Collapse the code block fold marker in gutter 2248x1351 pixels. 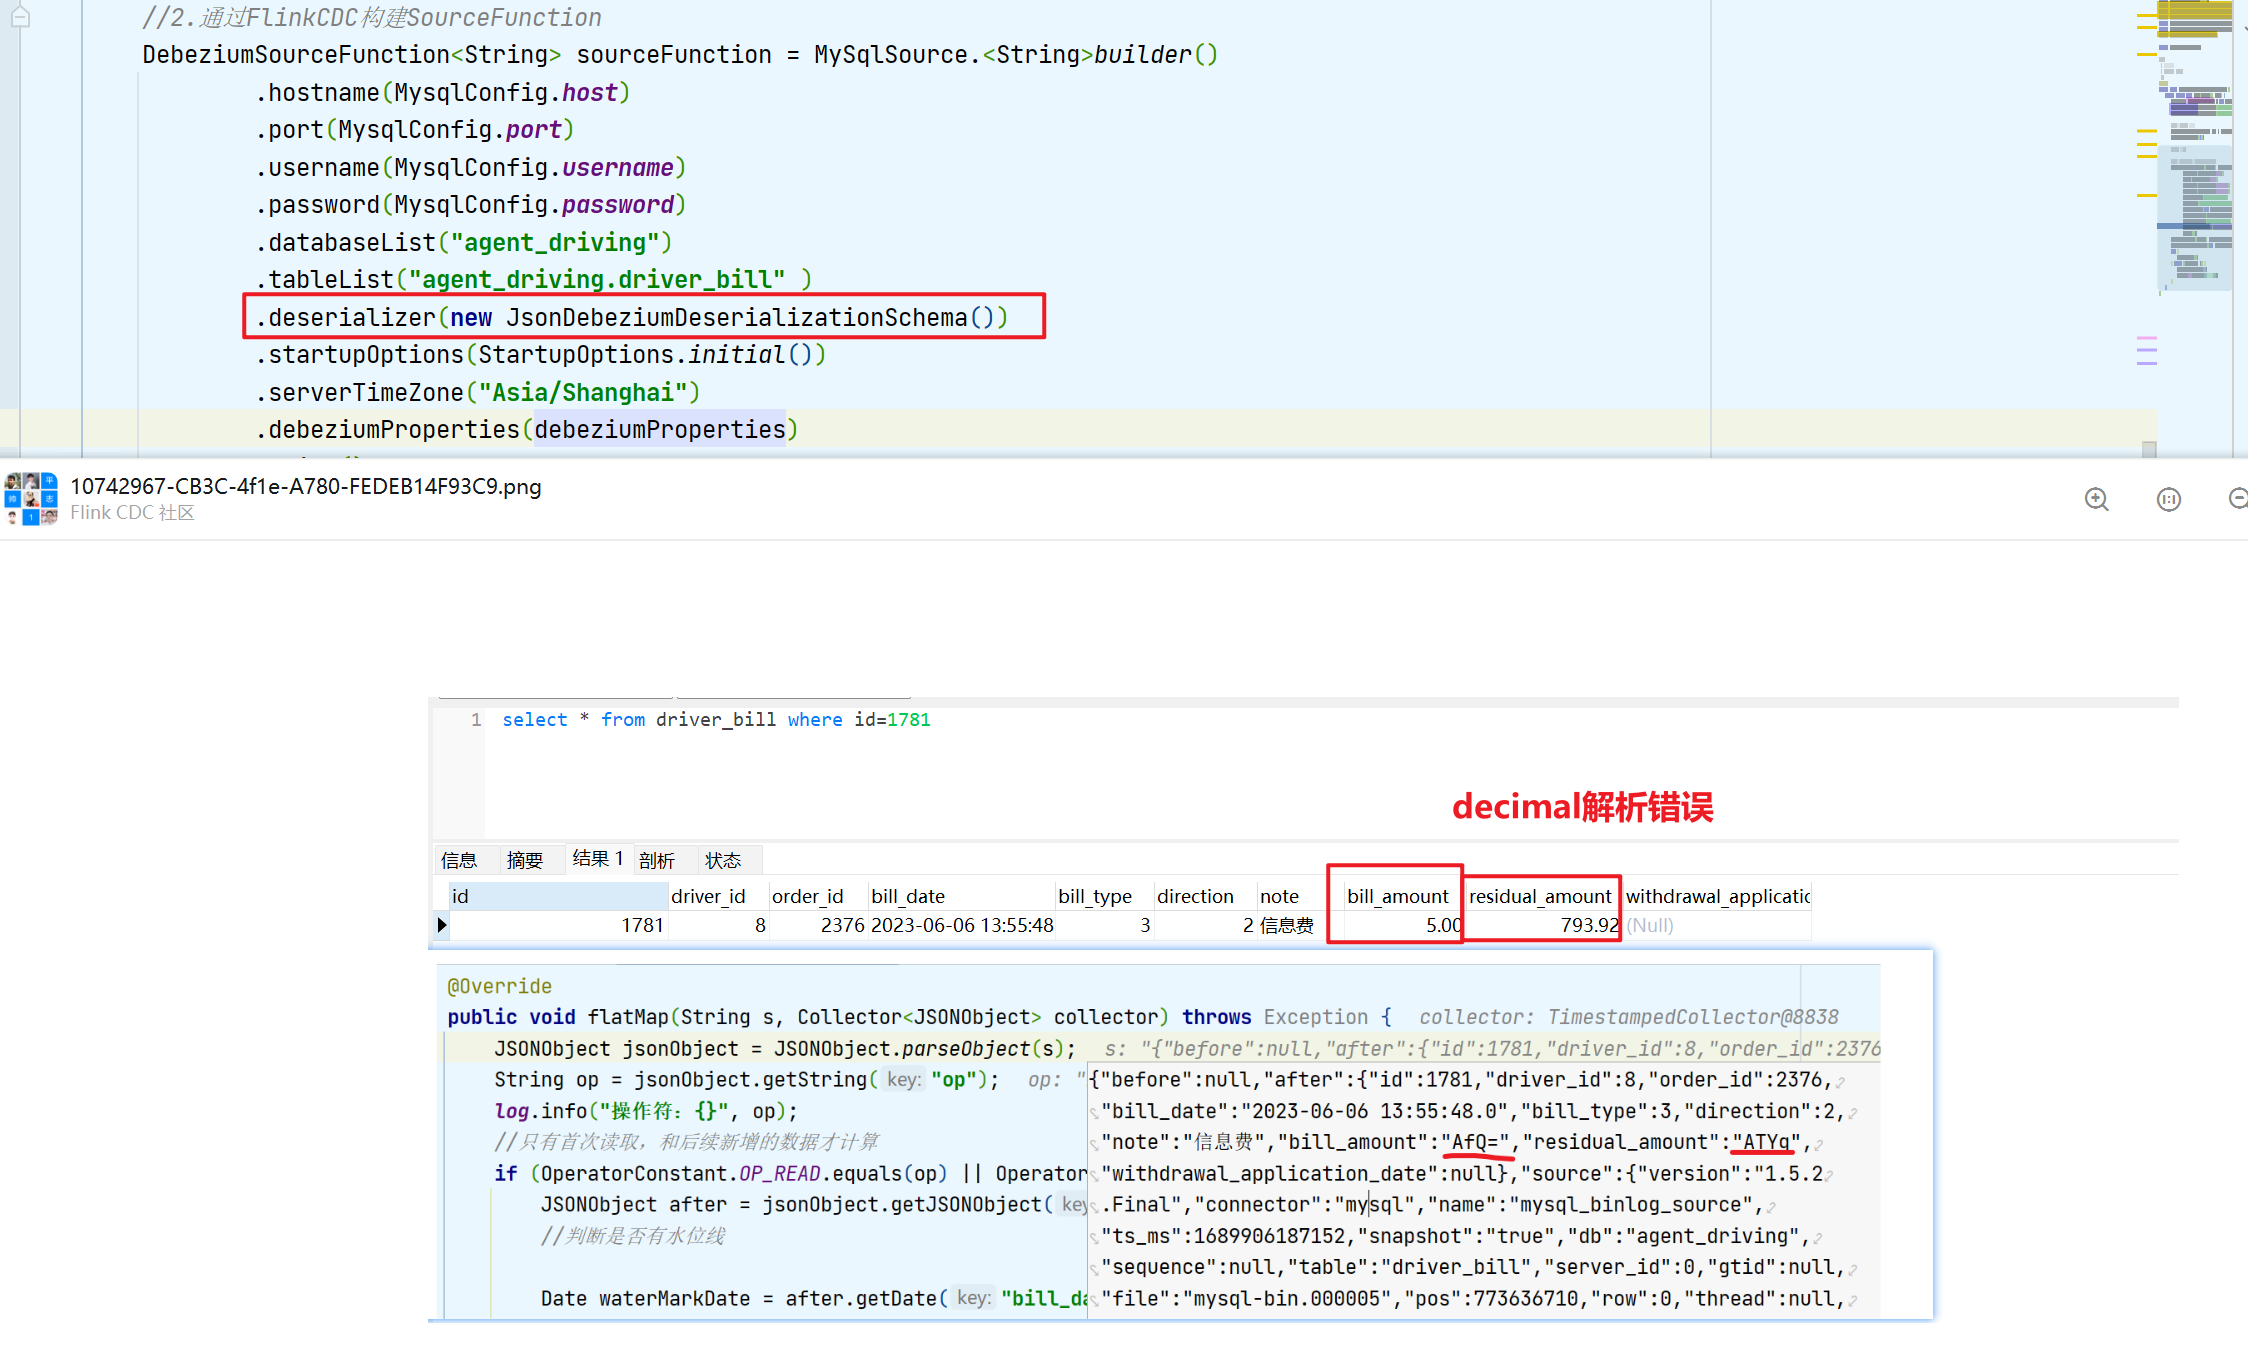pos(20,17)
